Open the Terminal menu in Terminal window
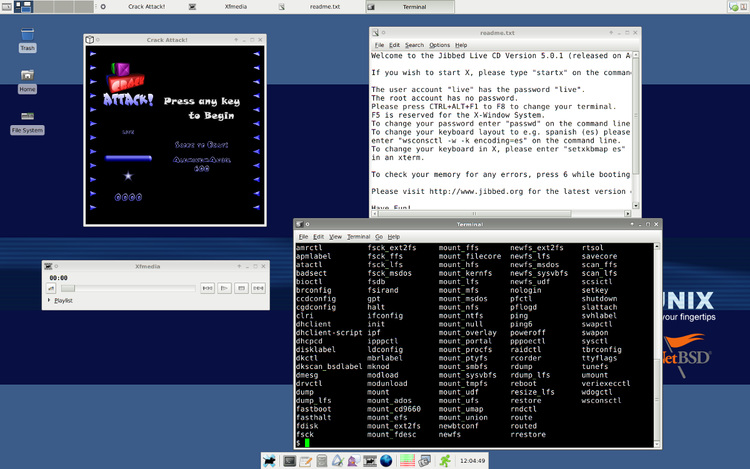Viewport: 750px width, 469px height. (x=358, y=237)
